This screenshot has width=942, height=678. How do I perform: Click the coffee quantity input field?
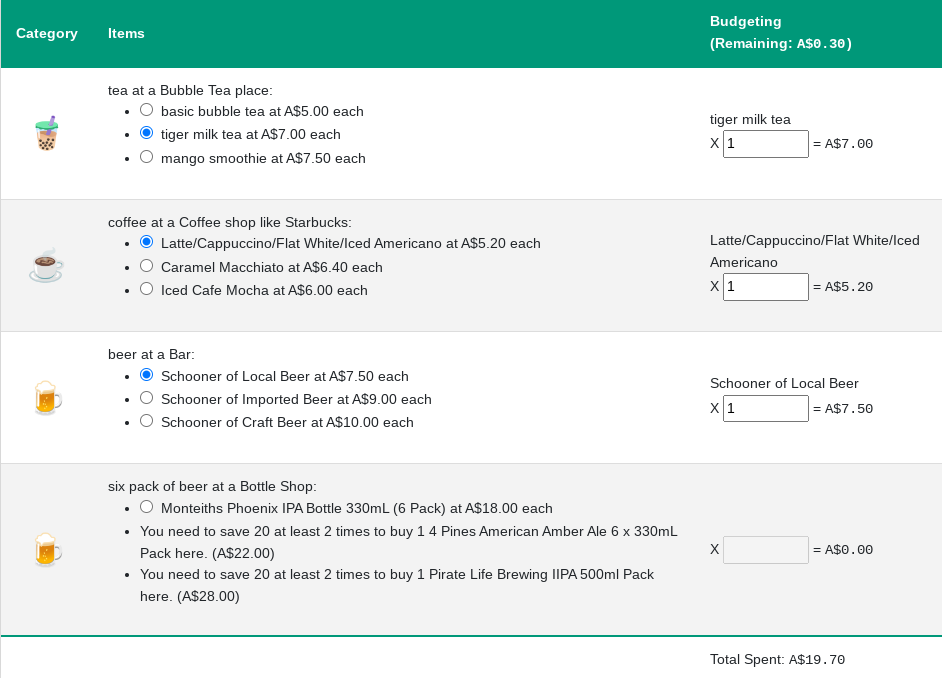(765, 287)
